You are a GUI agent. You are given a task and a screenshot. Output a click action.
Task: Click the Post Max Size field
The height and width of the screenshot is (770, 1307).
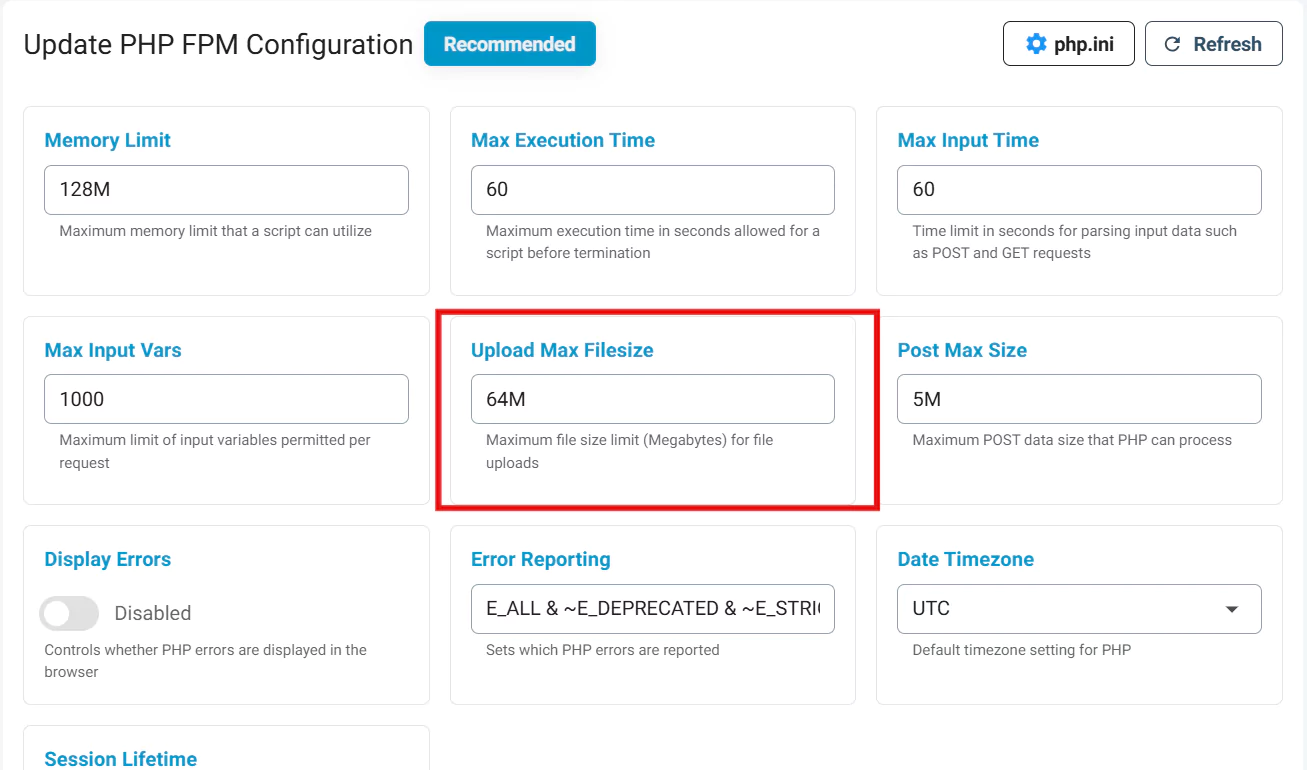1079,399
